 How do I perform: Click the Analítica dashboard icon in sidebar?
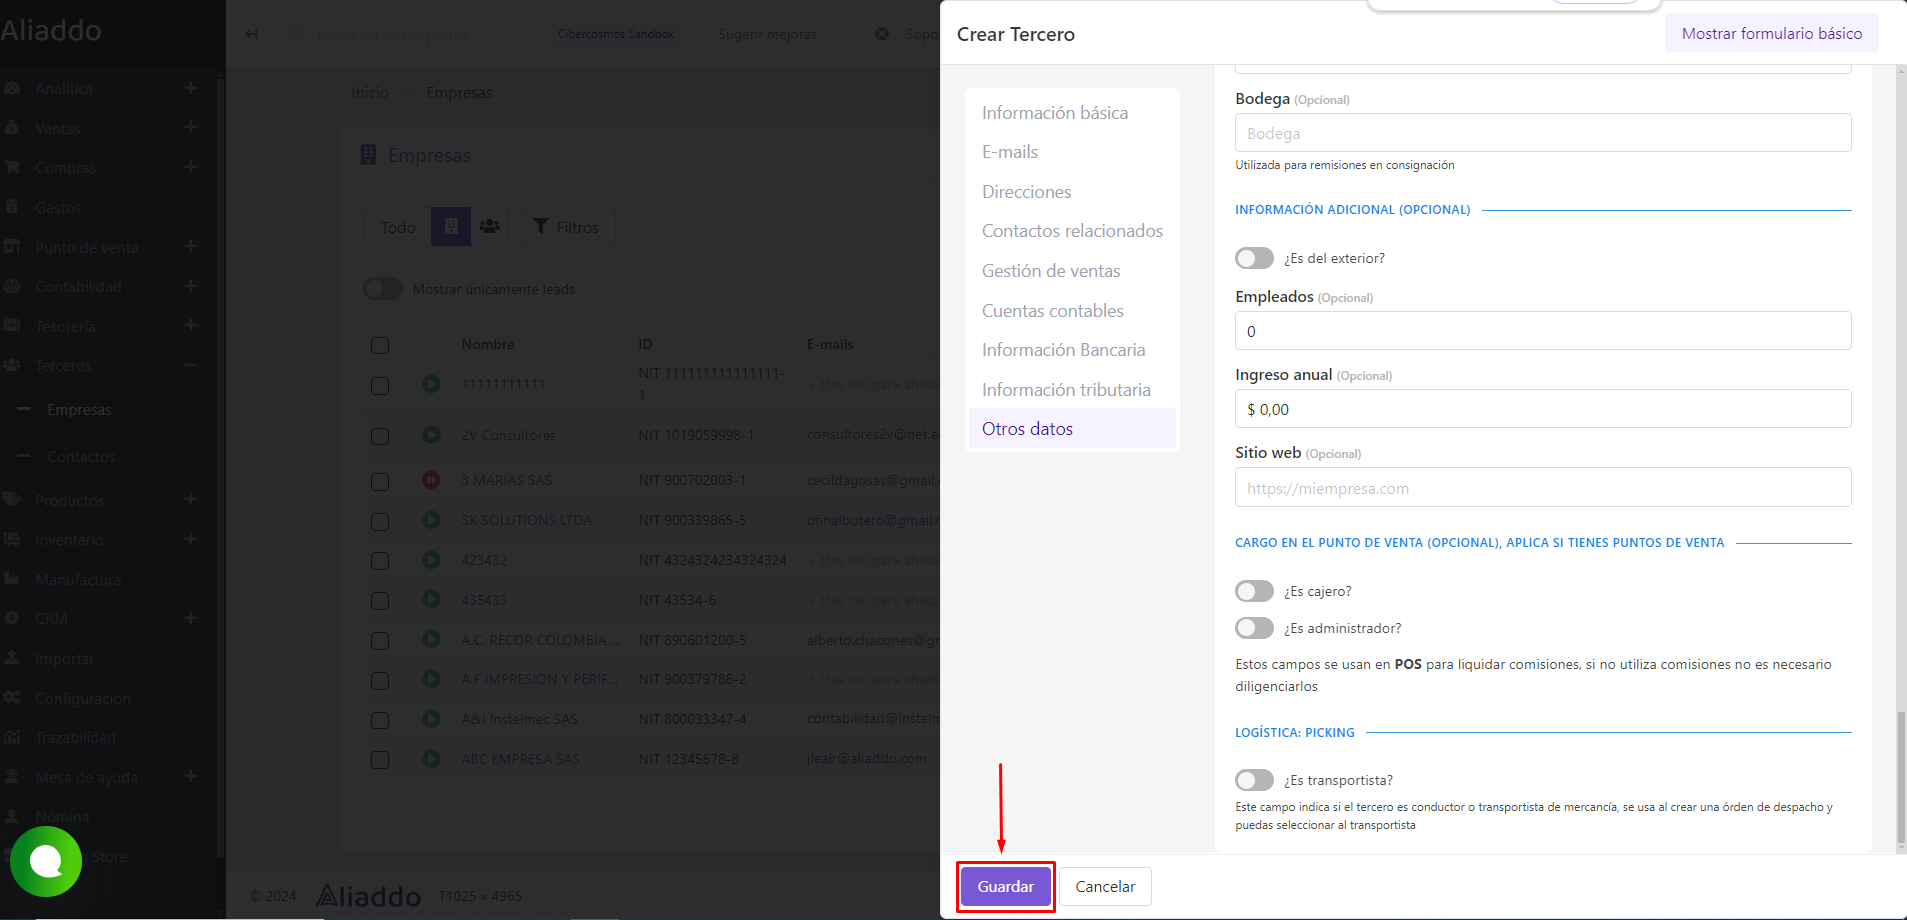pyautogui.click(x=12, y=88)
